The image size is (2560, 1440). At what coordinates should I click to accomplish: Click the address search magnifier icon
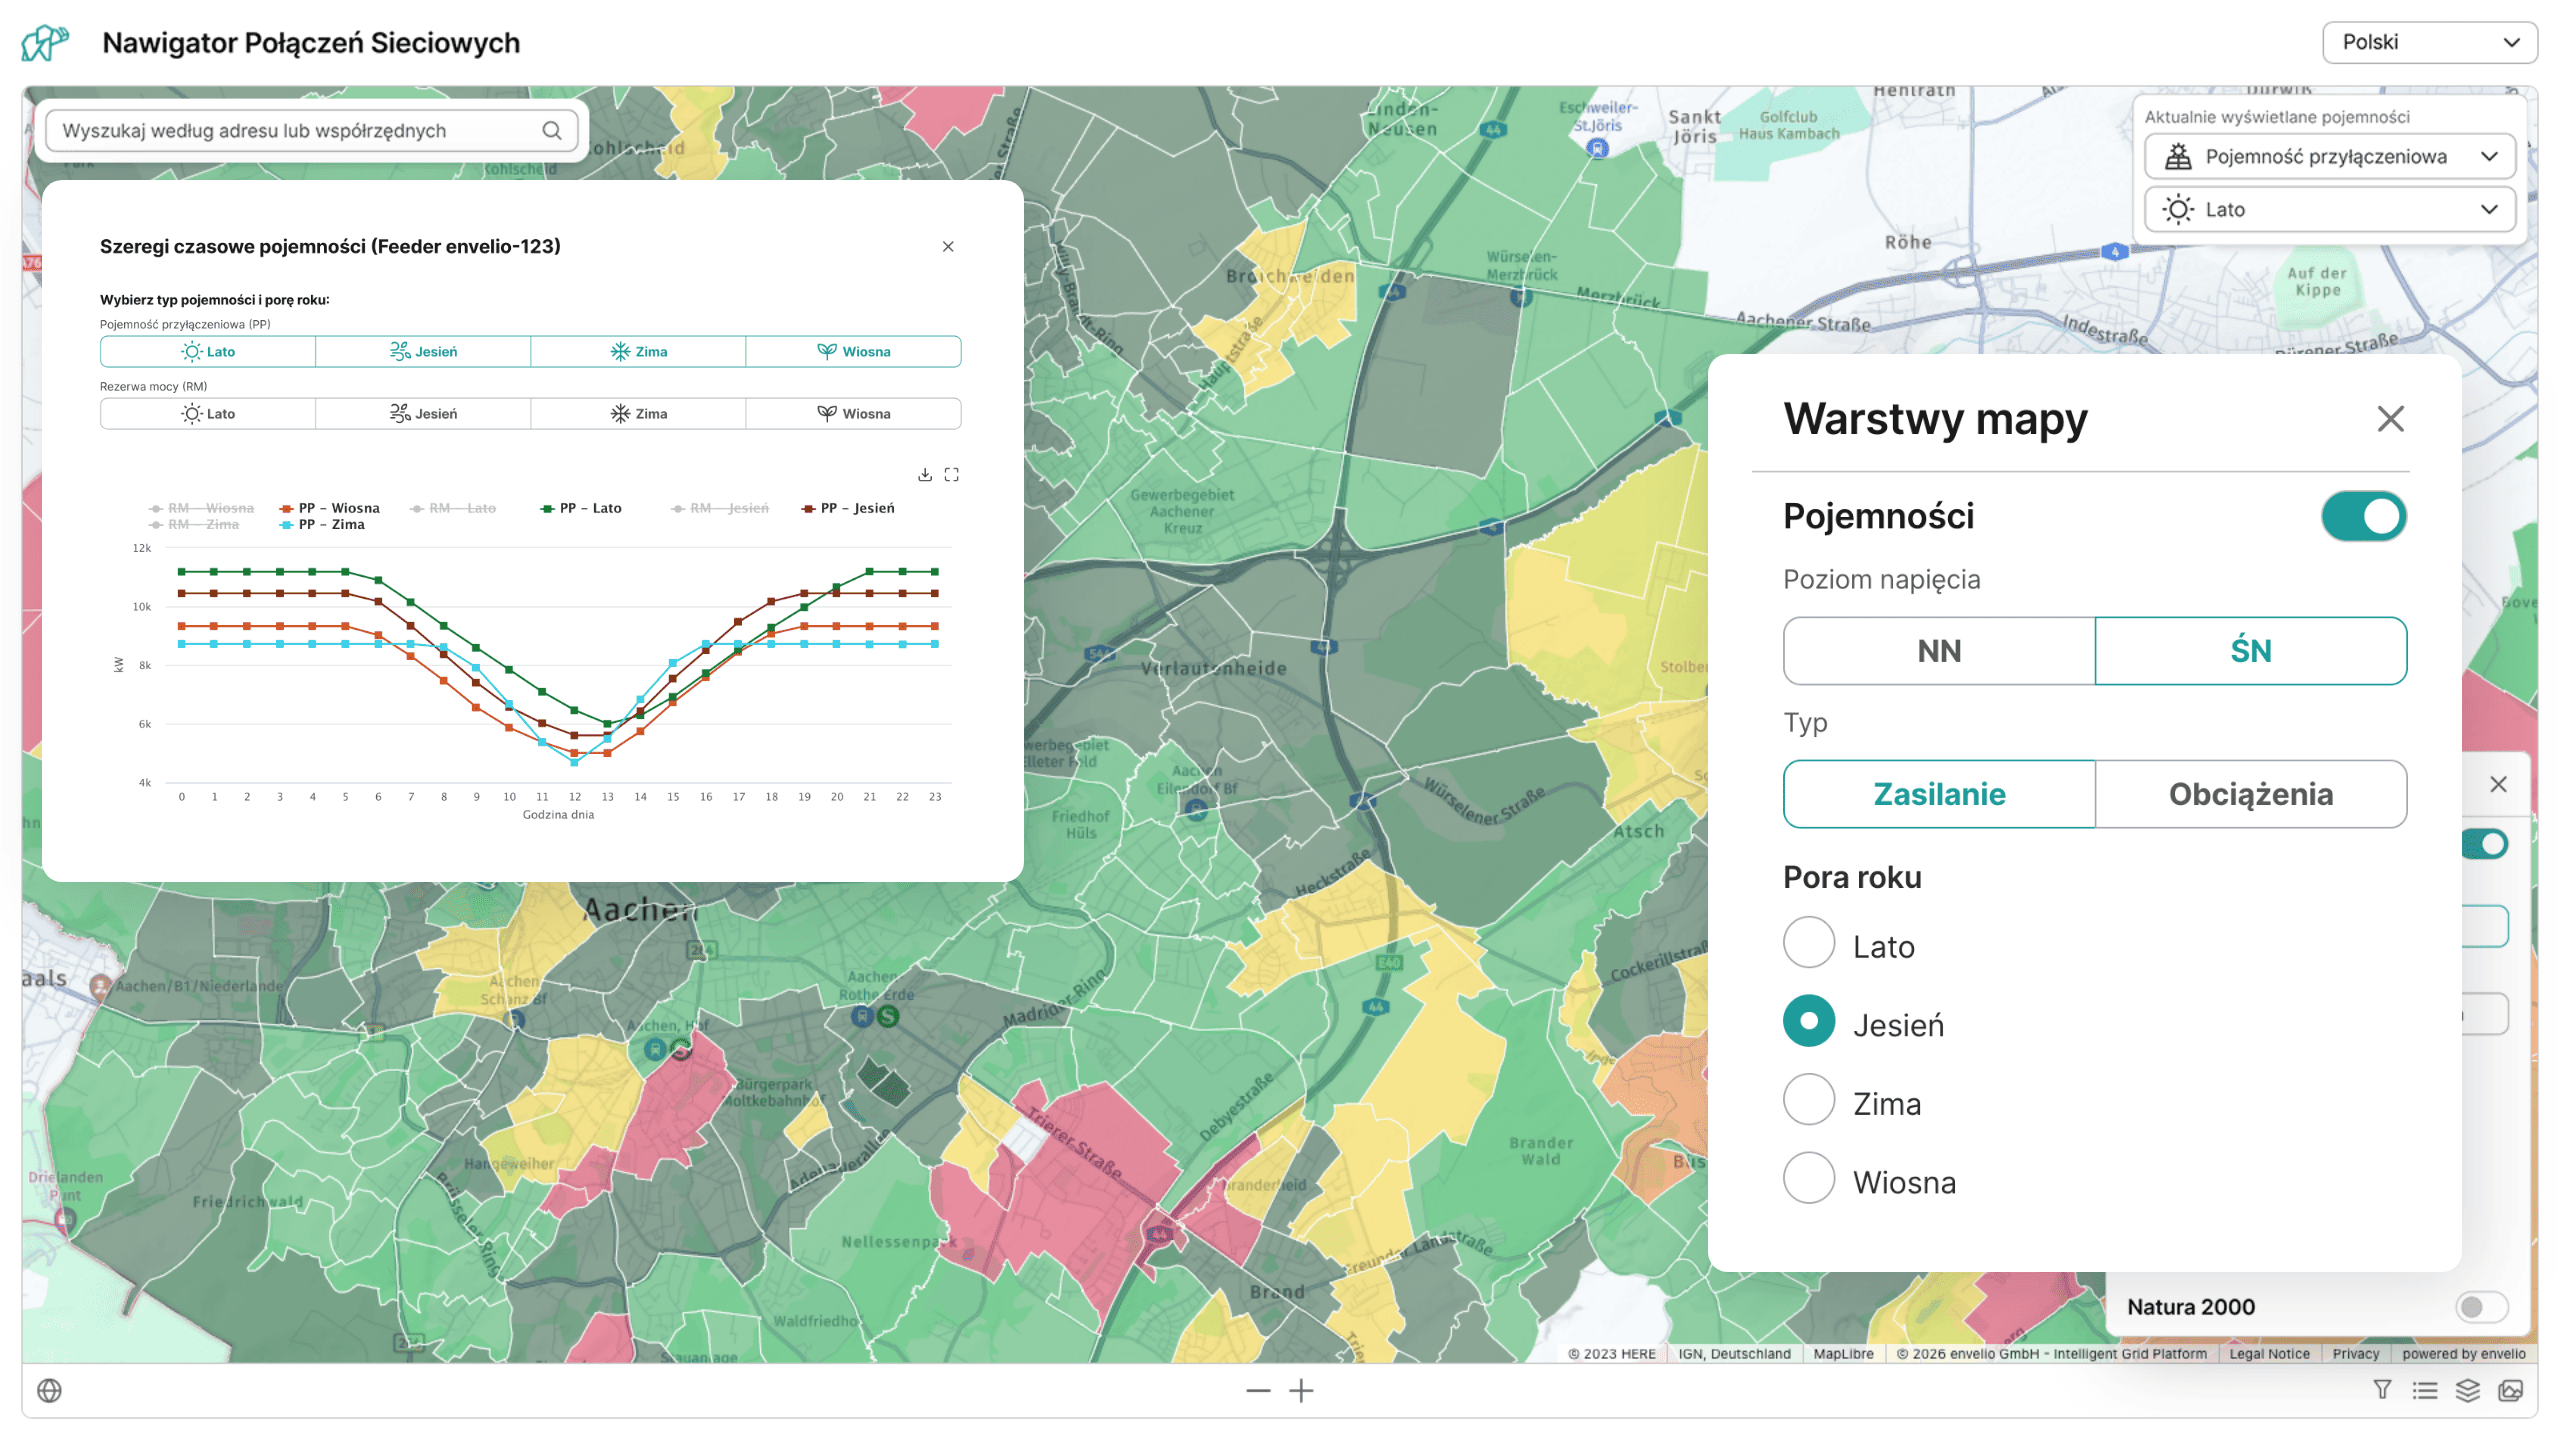click(x=552, y=130)
